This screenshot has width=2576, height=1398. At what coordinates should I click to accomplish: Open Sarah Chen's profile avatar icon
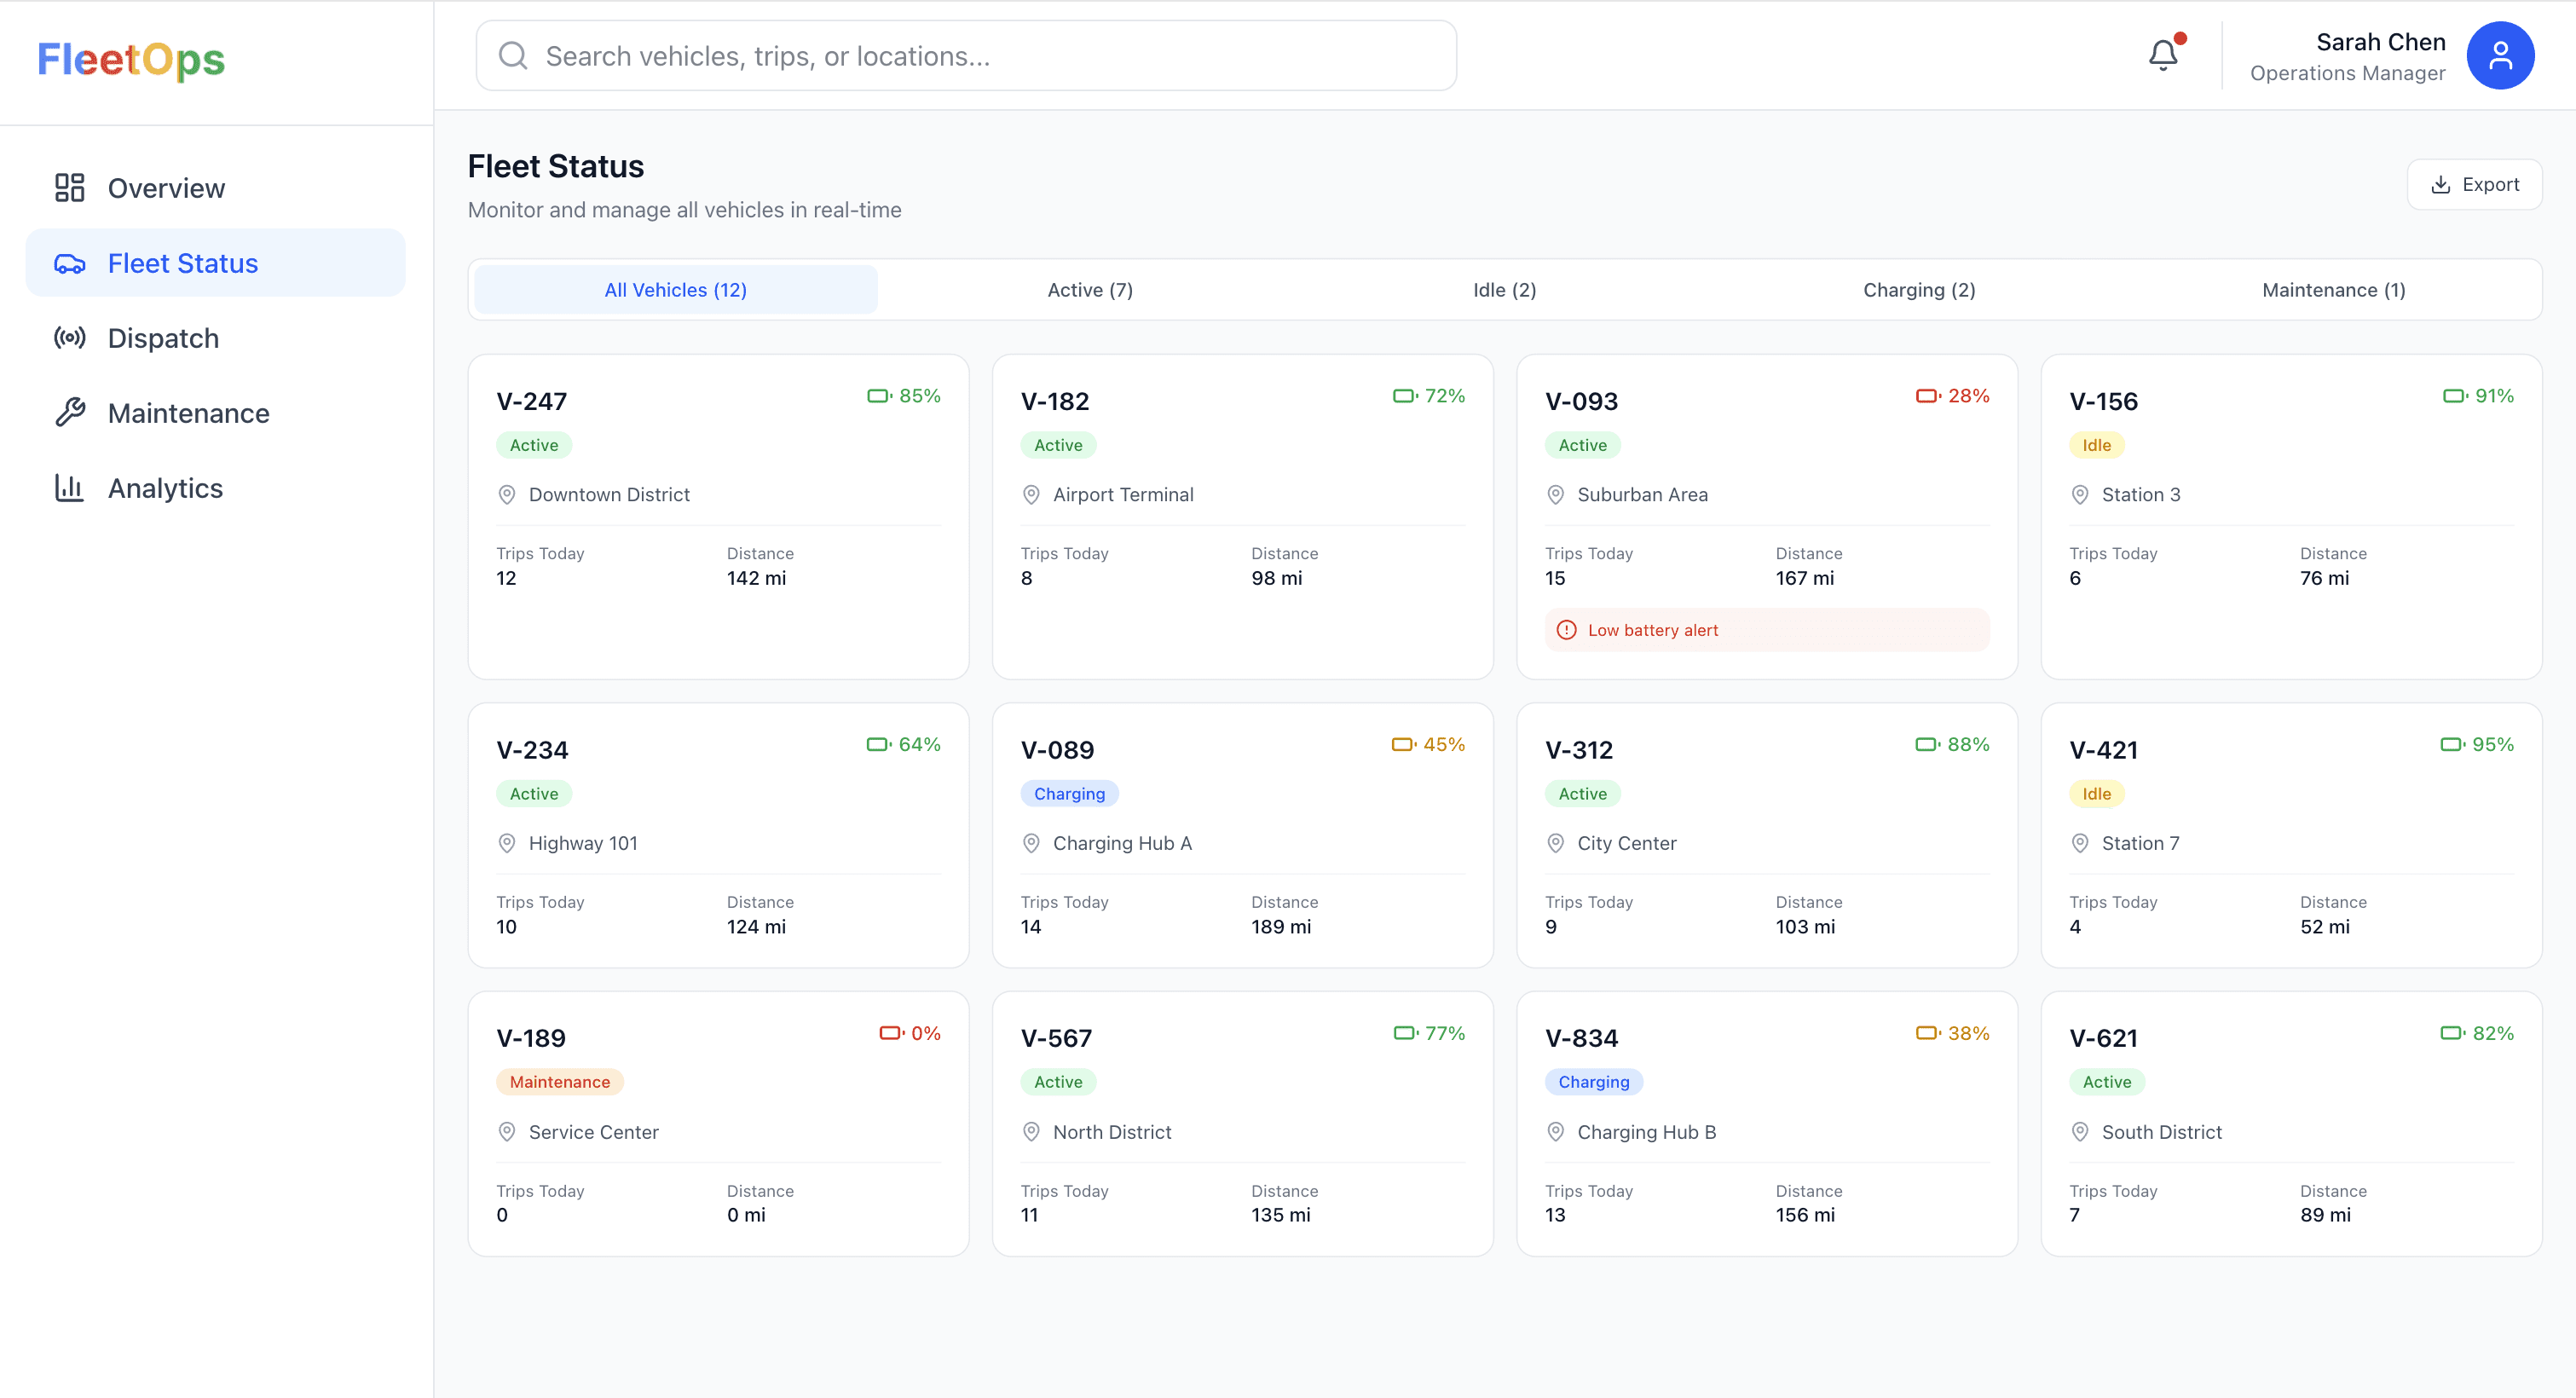2500,55
